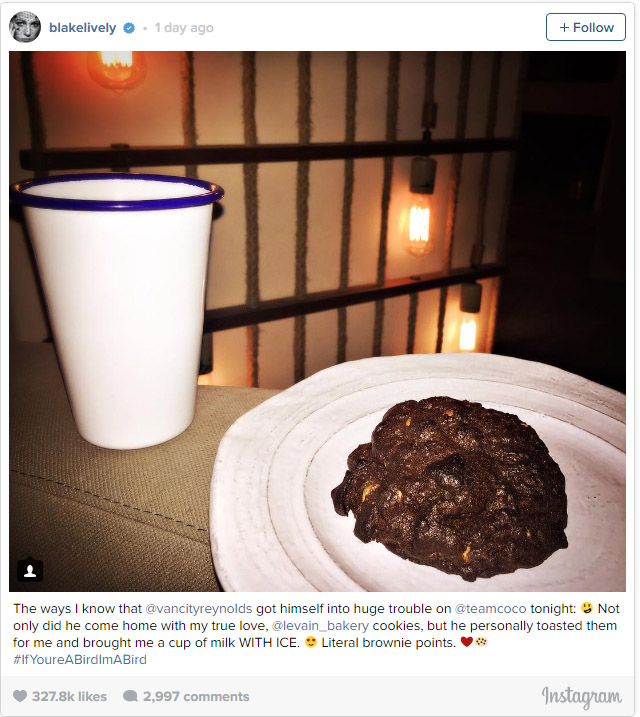The height and width of the screenshot is (717, 640).
Task: Follow the blakelively account
Action: 586,27
